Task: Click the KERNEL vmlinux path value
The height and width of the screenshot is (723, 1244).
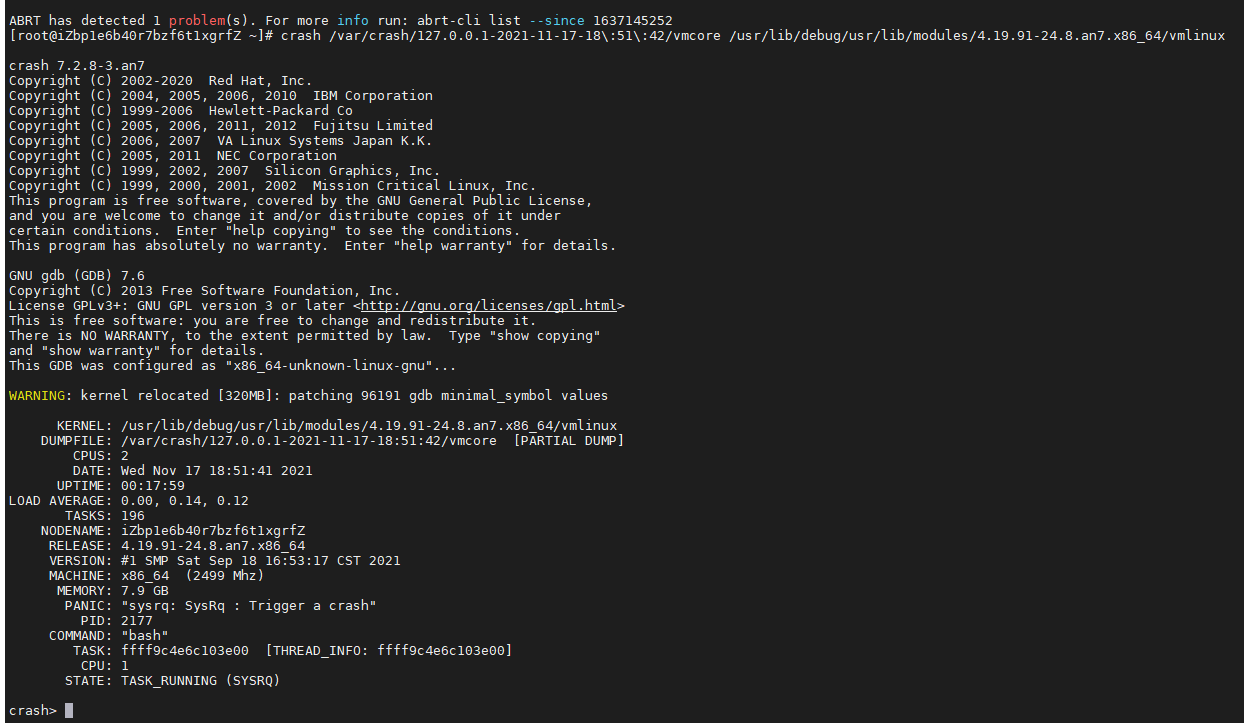Action: [x=368, y=425]
